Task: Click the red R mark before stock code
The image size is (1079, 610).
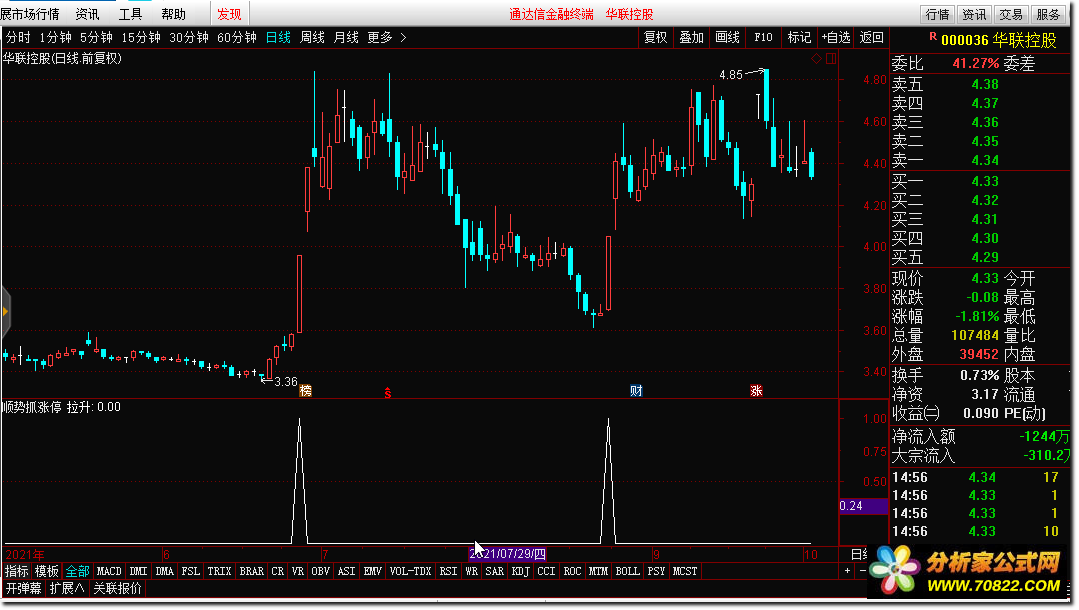Action: [932, 36]
